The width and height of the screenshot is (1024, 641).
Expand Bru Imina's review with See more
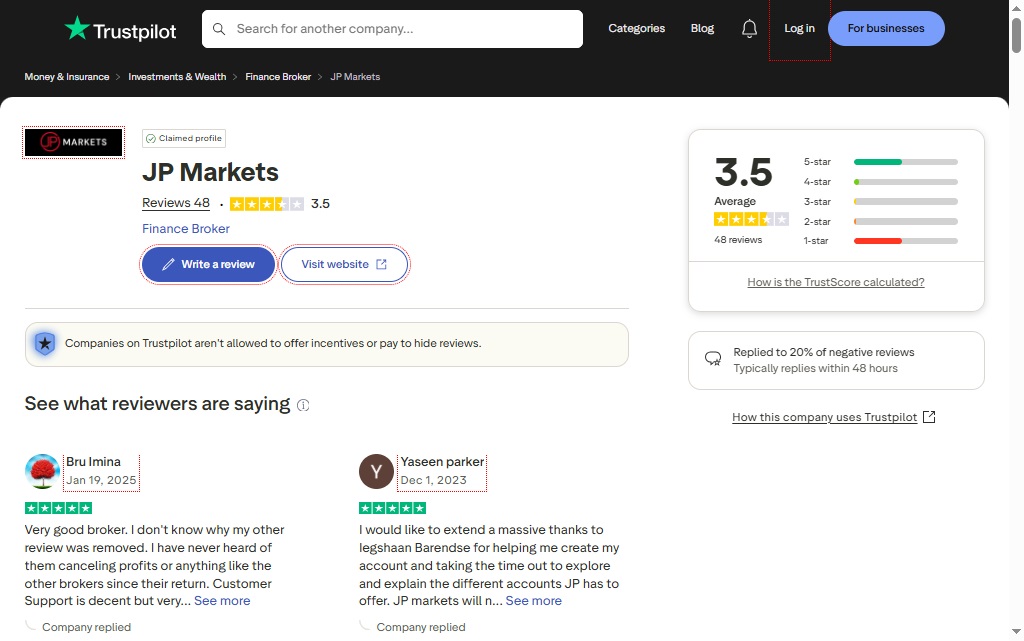pos(222,601)
